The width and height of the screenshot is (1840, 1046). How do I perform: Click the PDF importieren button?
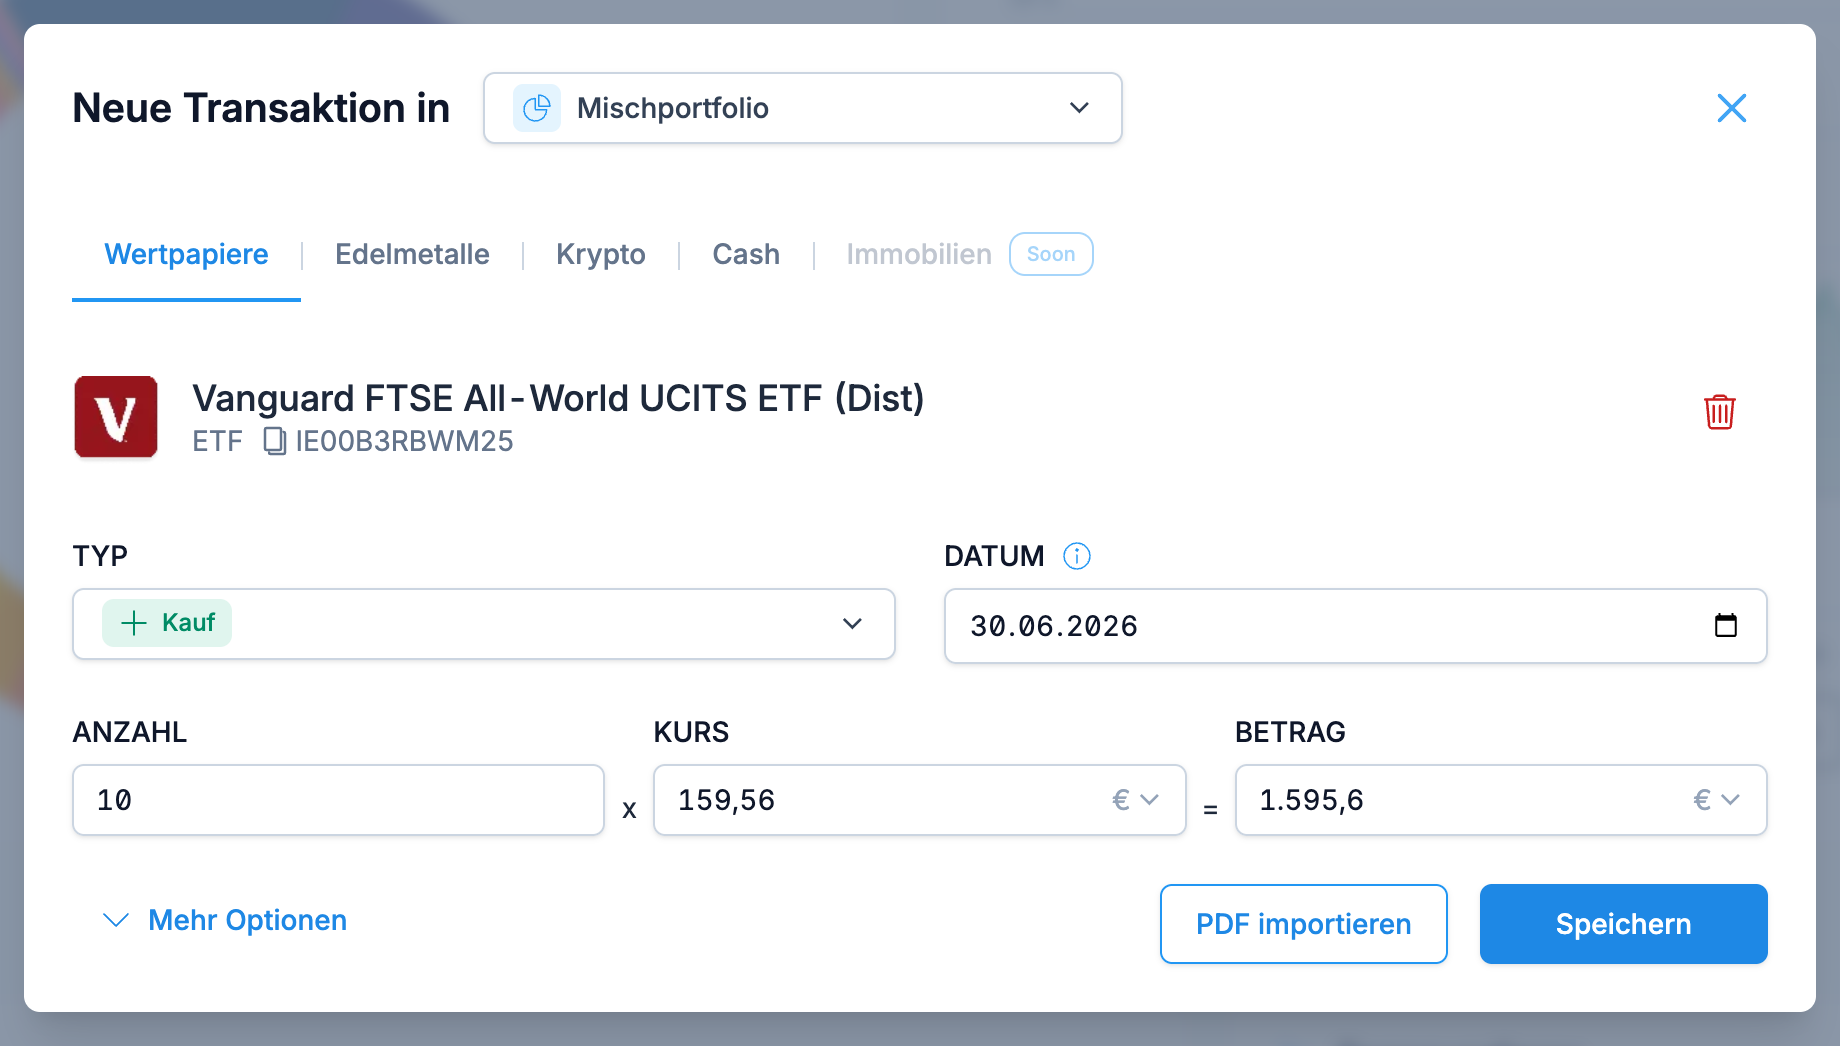tap(1304, 924)
